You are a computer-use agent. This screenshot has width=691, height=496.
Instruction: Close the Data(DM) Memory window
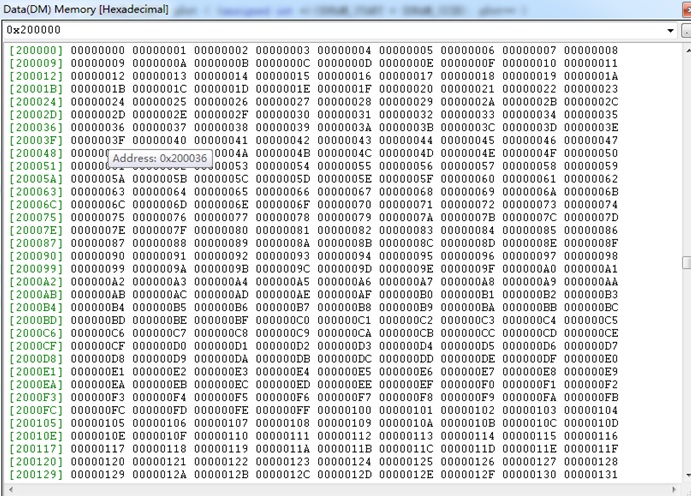click(687, 9)
